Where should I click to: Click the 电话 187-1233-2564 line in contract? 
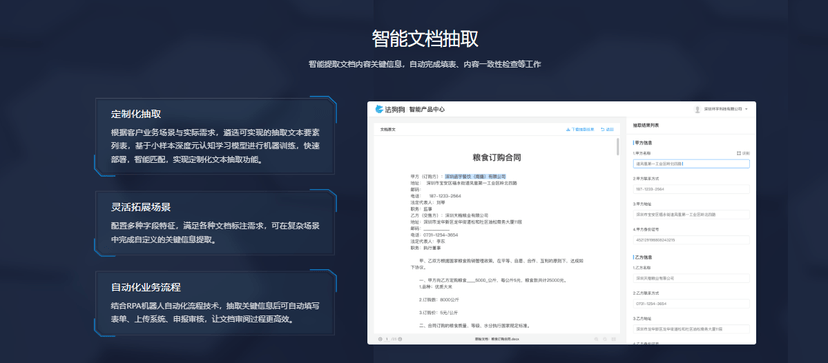[x=436, y=196]
